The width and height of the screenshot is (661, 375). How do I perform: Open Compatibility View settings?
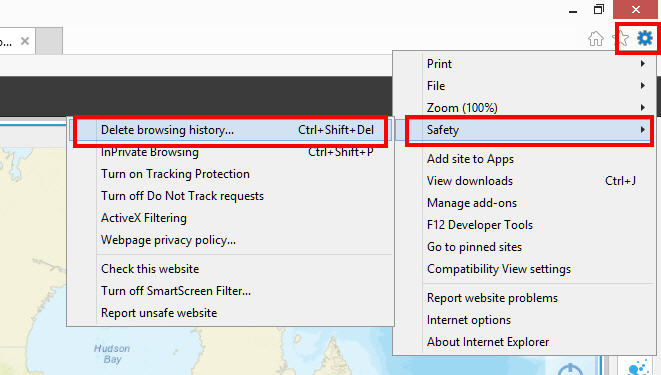tap(524, 268)
